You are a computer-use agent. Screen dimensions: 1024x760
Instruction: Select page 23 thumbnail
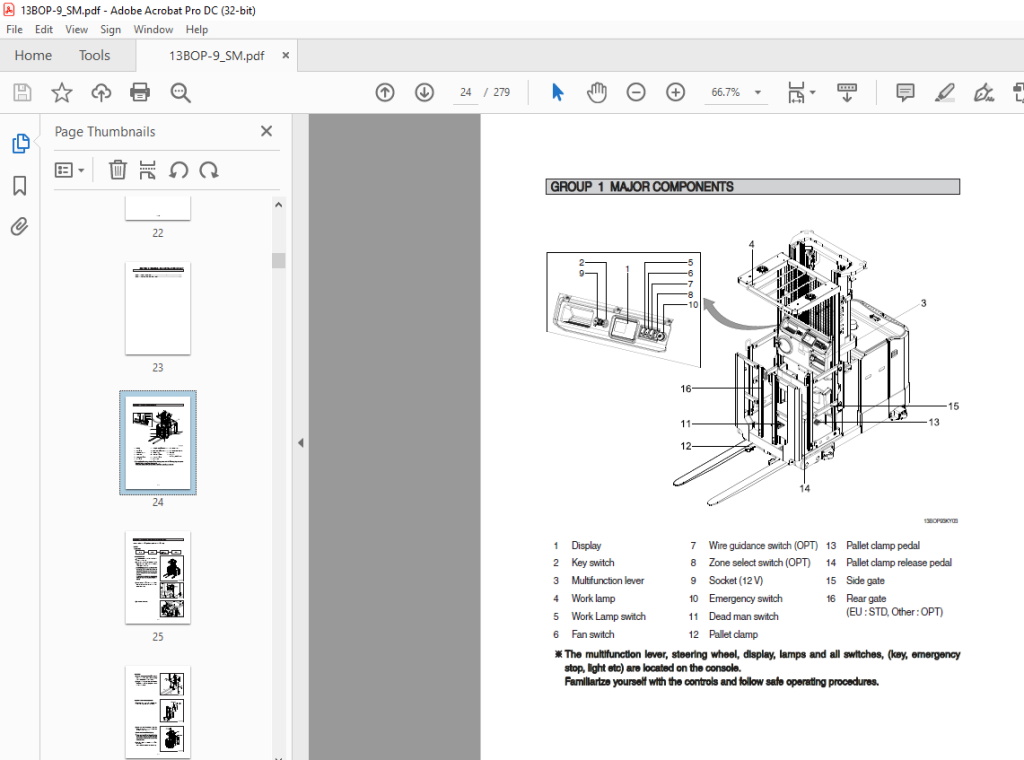[158, 309]
